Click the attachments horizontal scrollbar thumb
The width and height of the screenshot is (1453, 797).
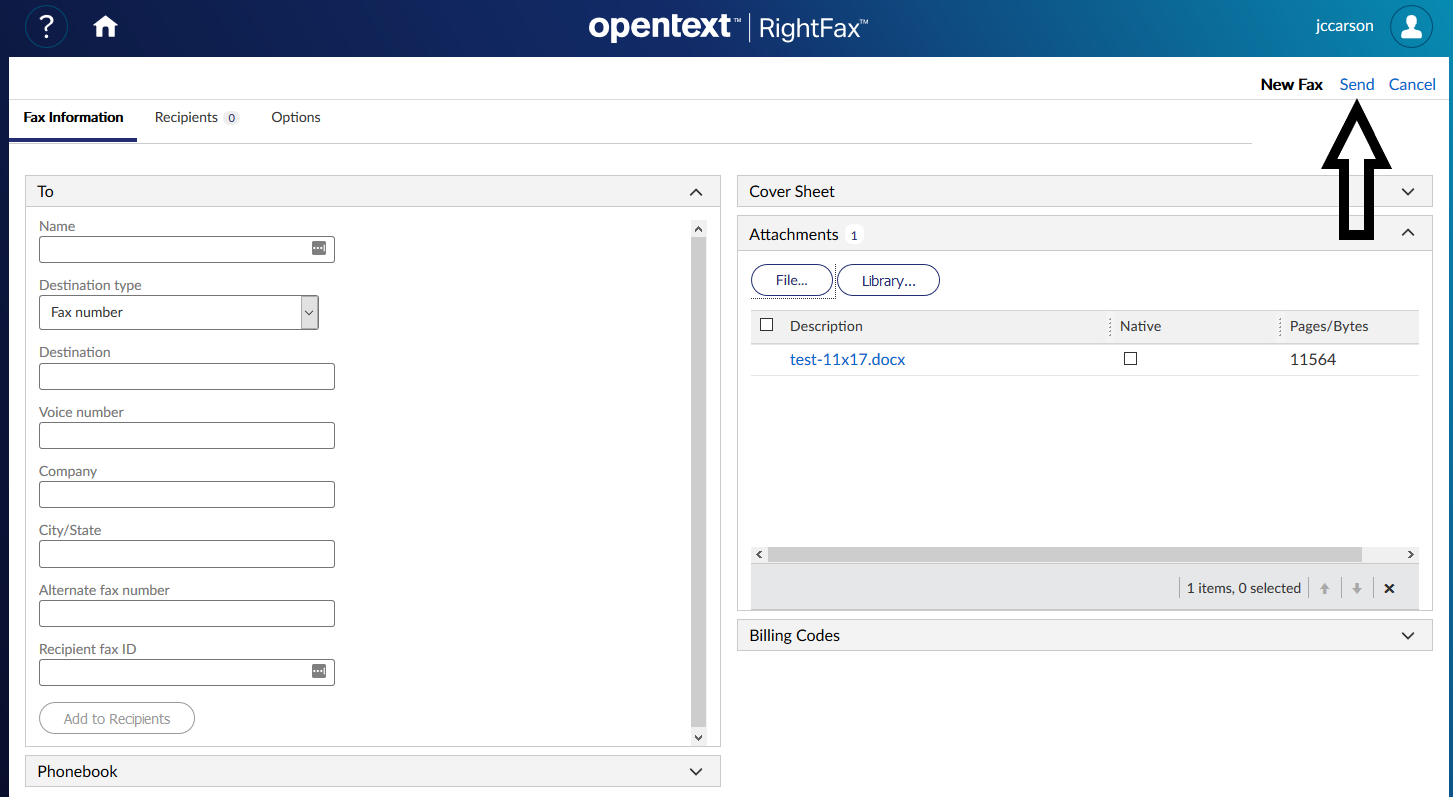(x=1065, y=555)
